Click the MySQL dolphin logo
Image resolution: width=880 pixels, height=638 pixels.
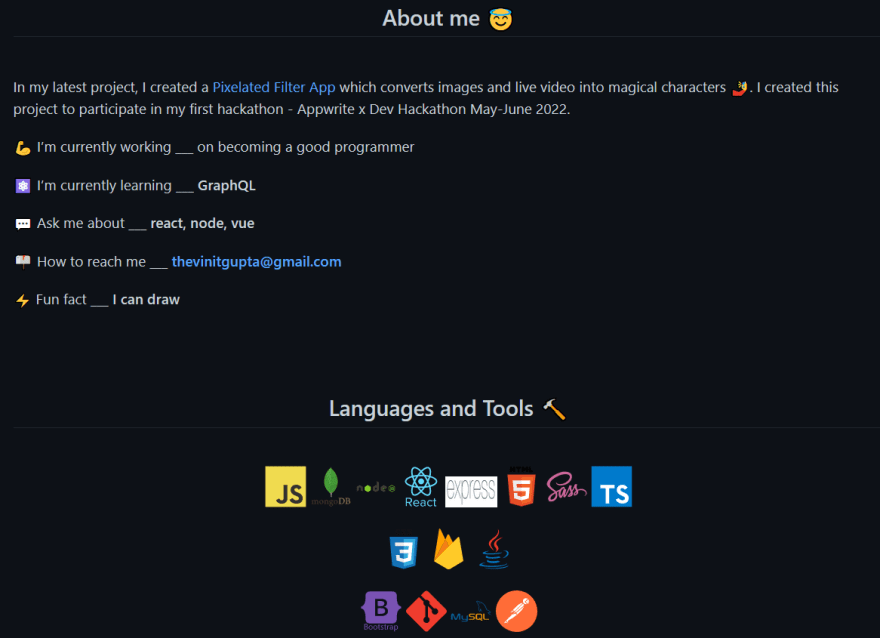[x=471, y=612]
